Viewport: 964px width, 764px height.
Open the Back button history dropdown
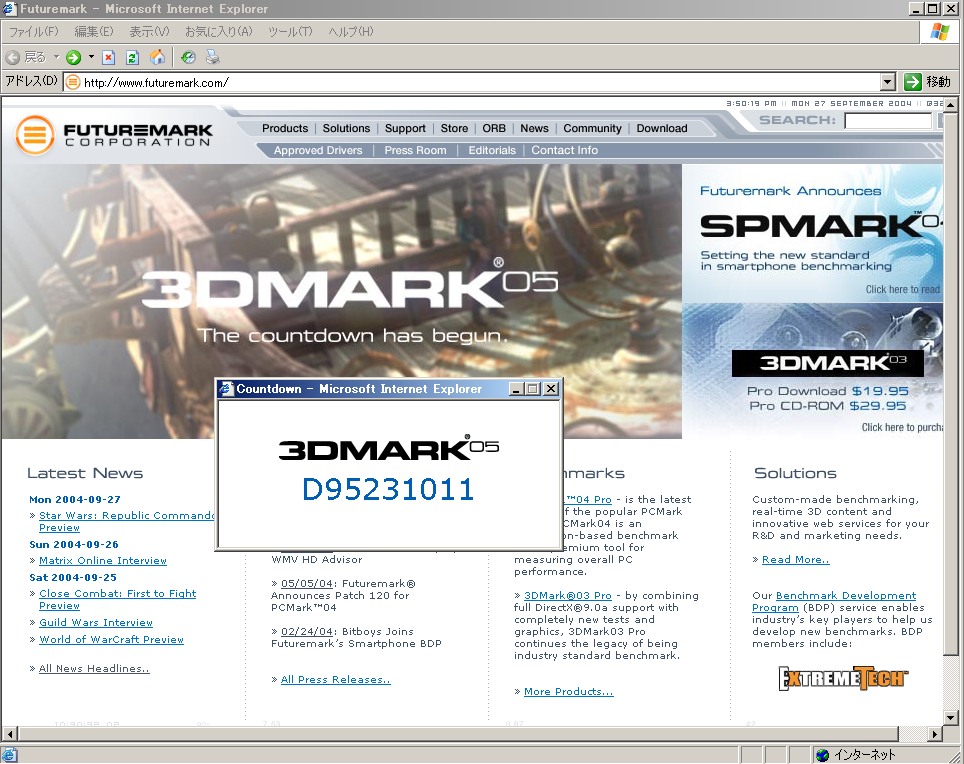tap(56, 57)
